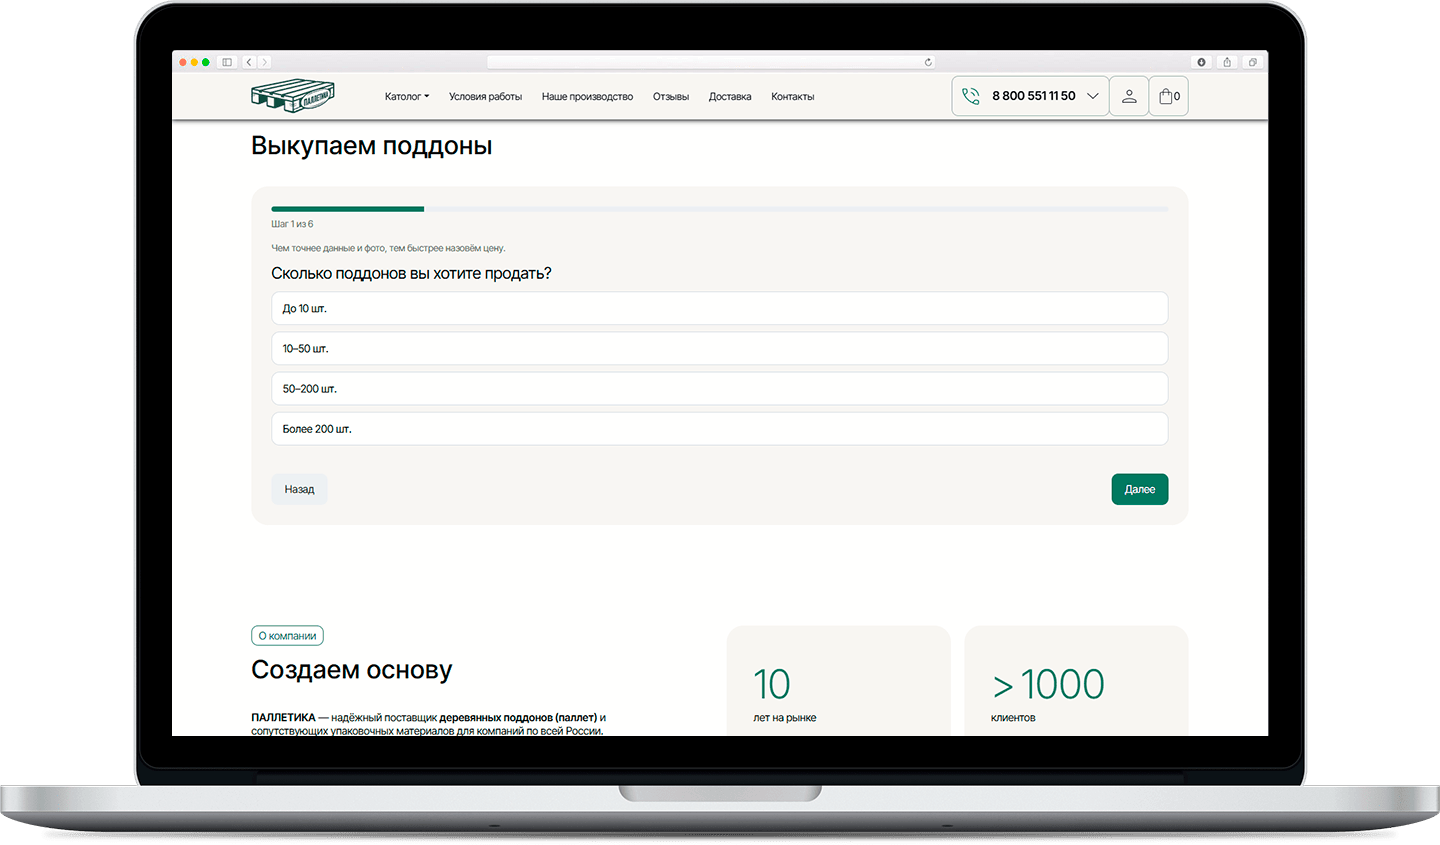Open the Условия работы menu item
Screen dimensions: 1440x845
[x=485, y=97]
